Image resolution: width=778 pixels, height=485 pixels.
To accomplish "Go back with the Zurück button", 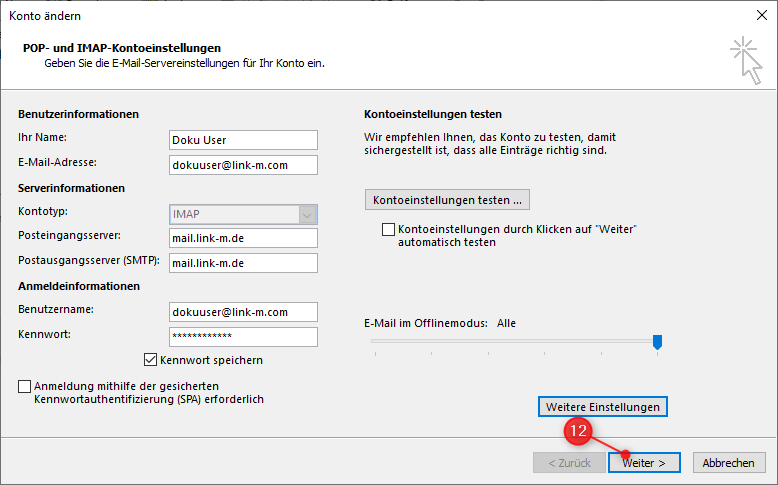I will 569,463.
